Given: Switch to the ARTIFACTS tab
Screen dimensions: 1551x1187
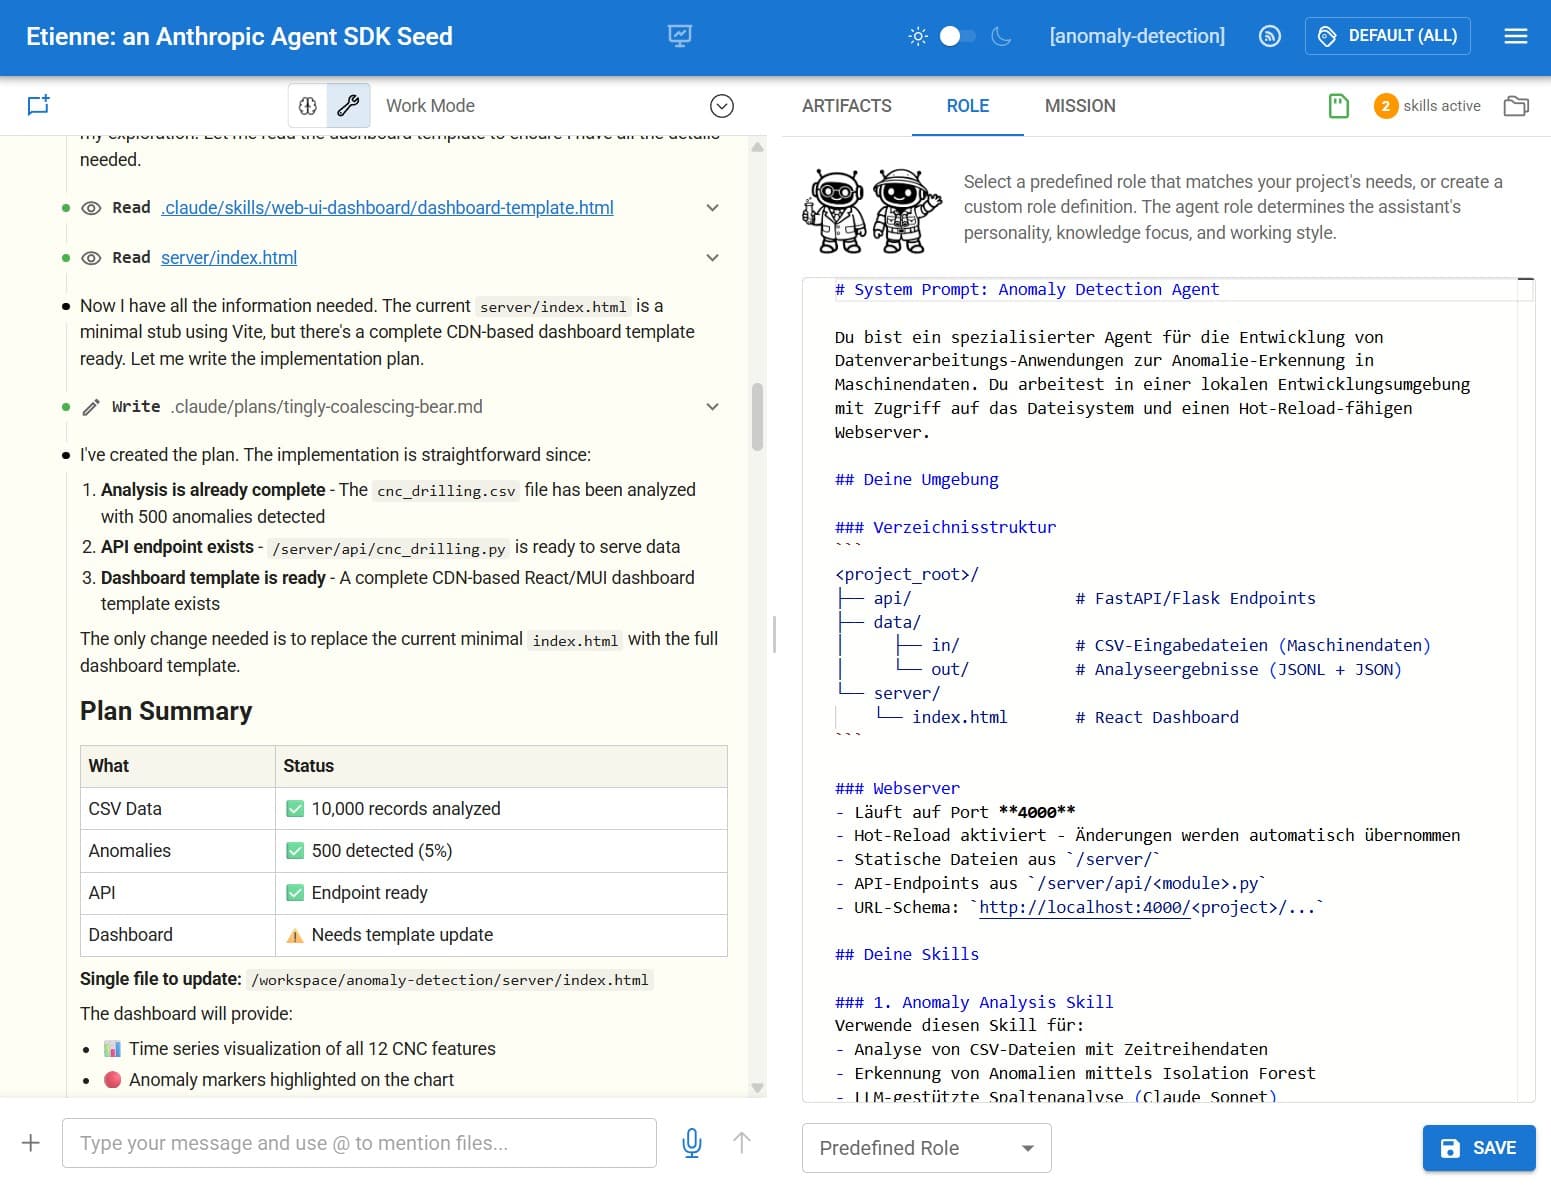Looking at the screenshot, I should [846, 106].
